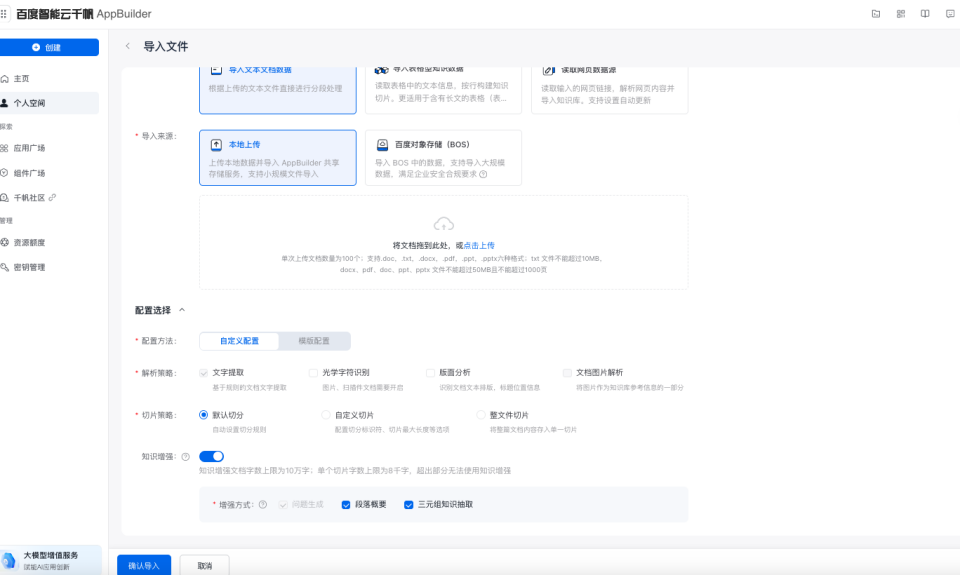The width and height of the screenshot is (960, 575).
Task: Open 资源额度 in the sidebar
Action: click(50, 242)
